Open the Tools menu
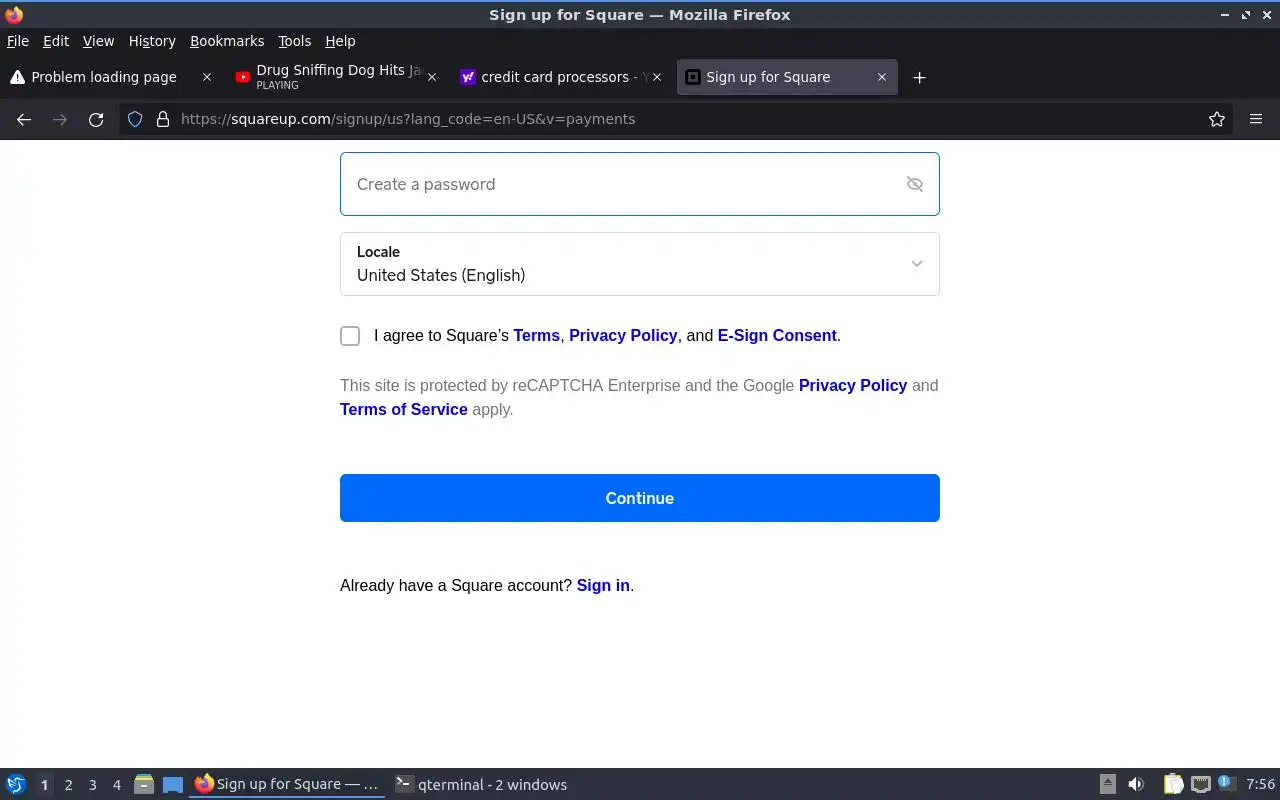This screenshot has height=800, width=1280. 295,41
